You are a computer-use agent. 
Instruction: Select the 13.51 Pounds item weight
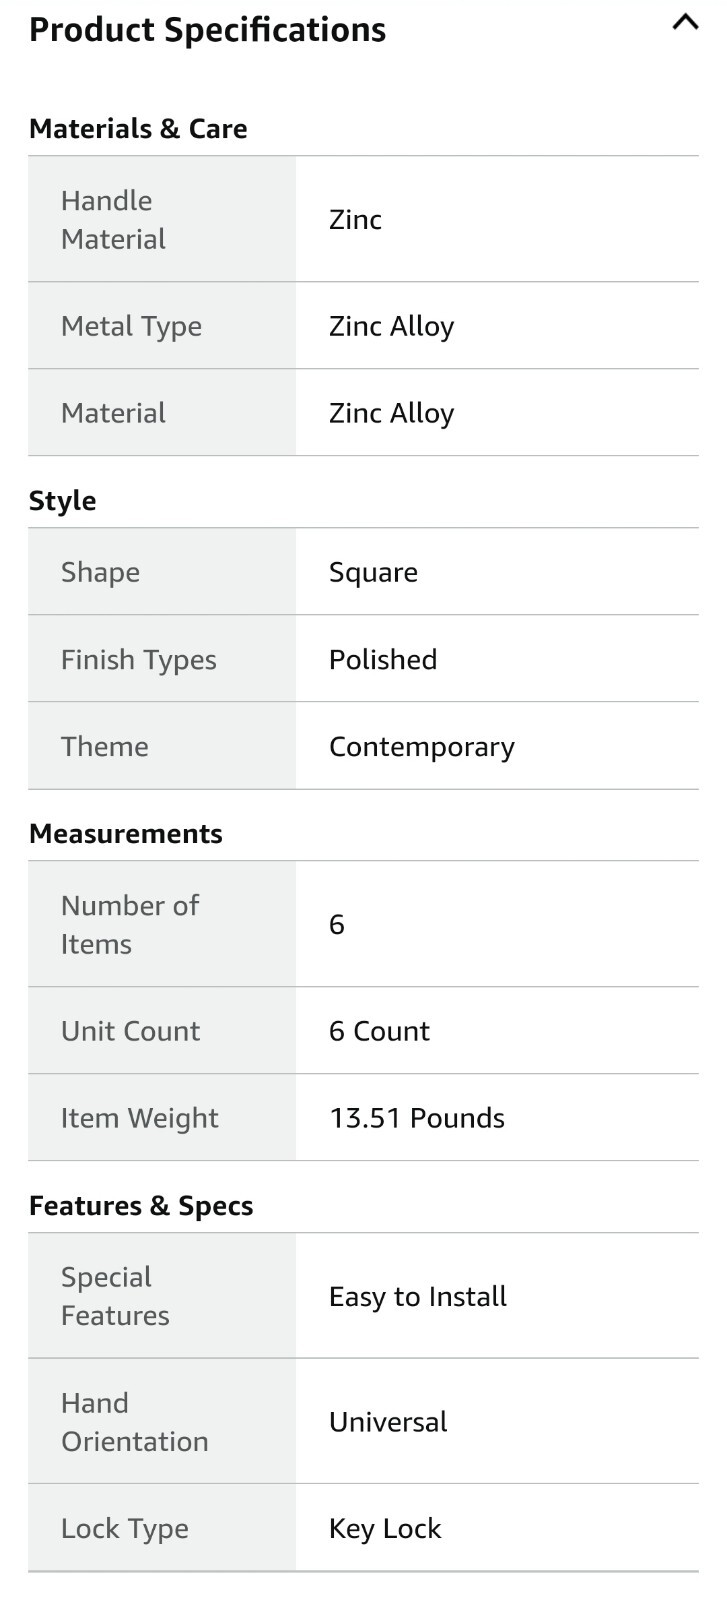416,1118
